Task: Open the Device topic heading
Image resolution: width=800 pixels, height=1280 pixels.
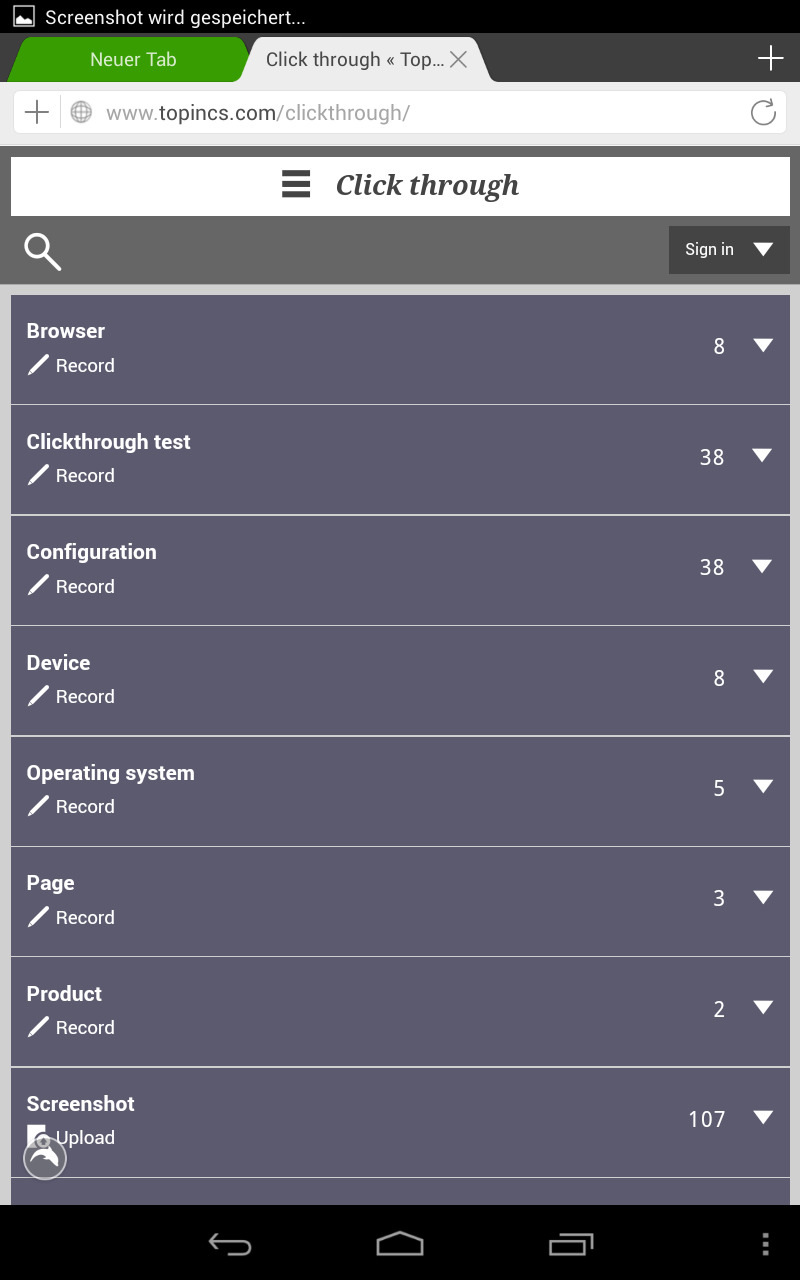Action: pos(58,663)
